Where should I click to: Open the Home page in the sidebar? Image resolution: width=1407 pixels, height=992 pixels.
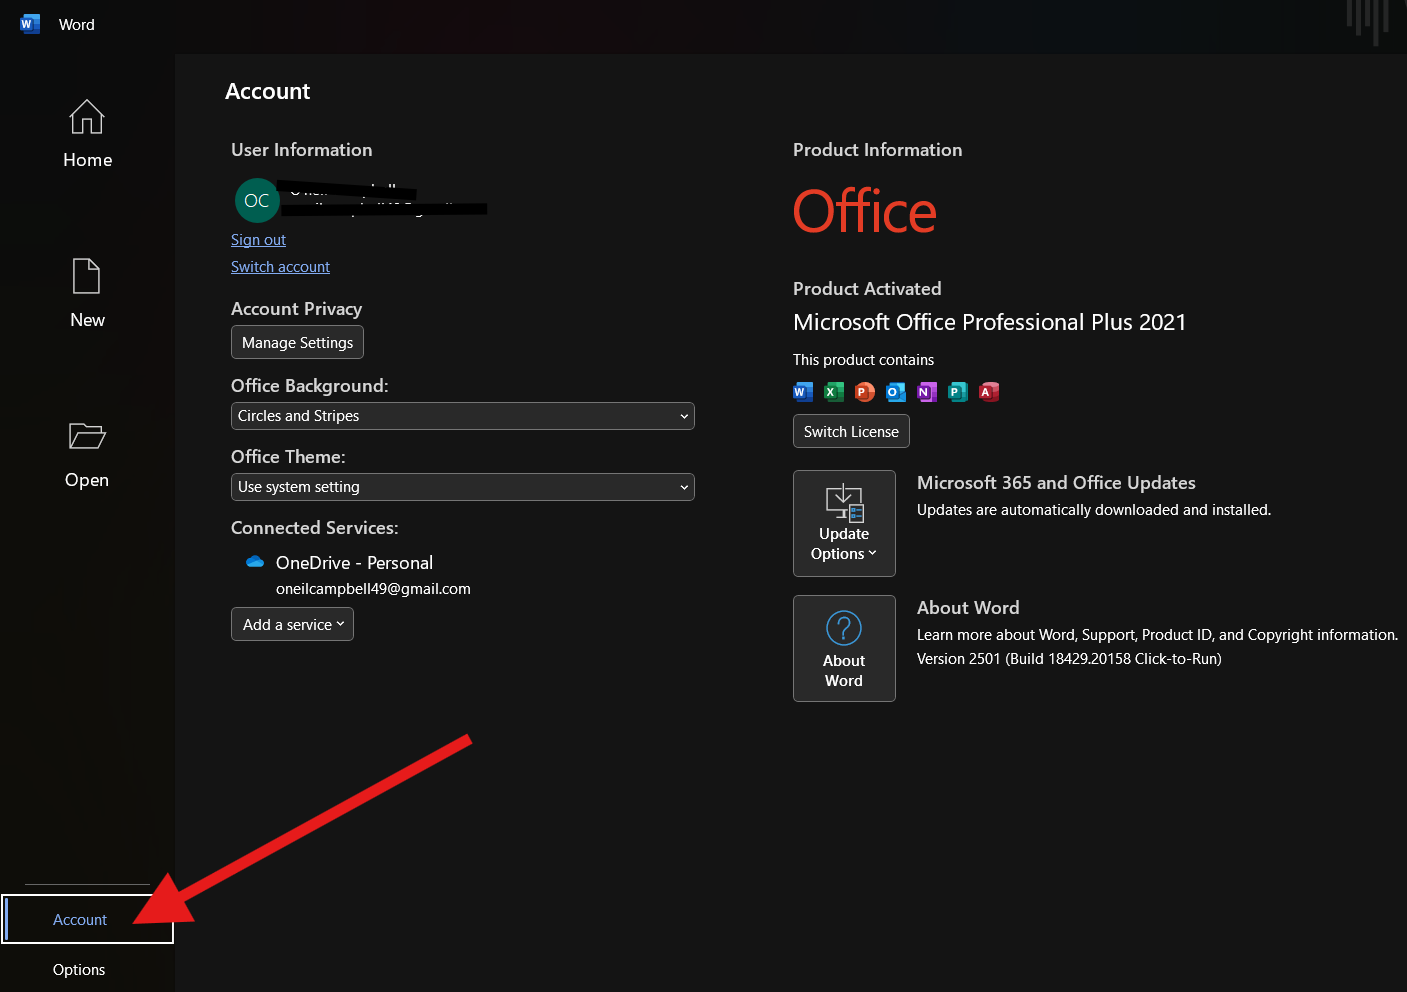point(87,134)
